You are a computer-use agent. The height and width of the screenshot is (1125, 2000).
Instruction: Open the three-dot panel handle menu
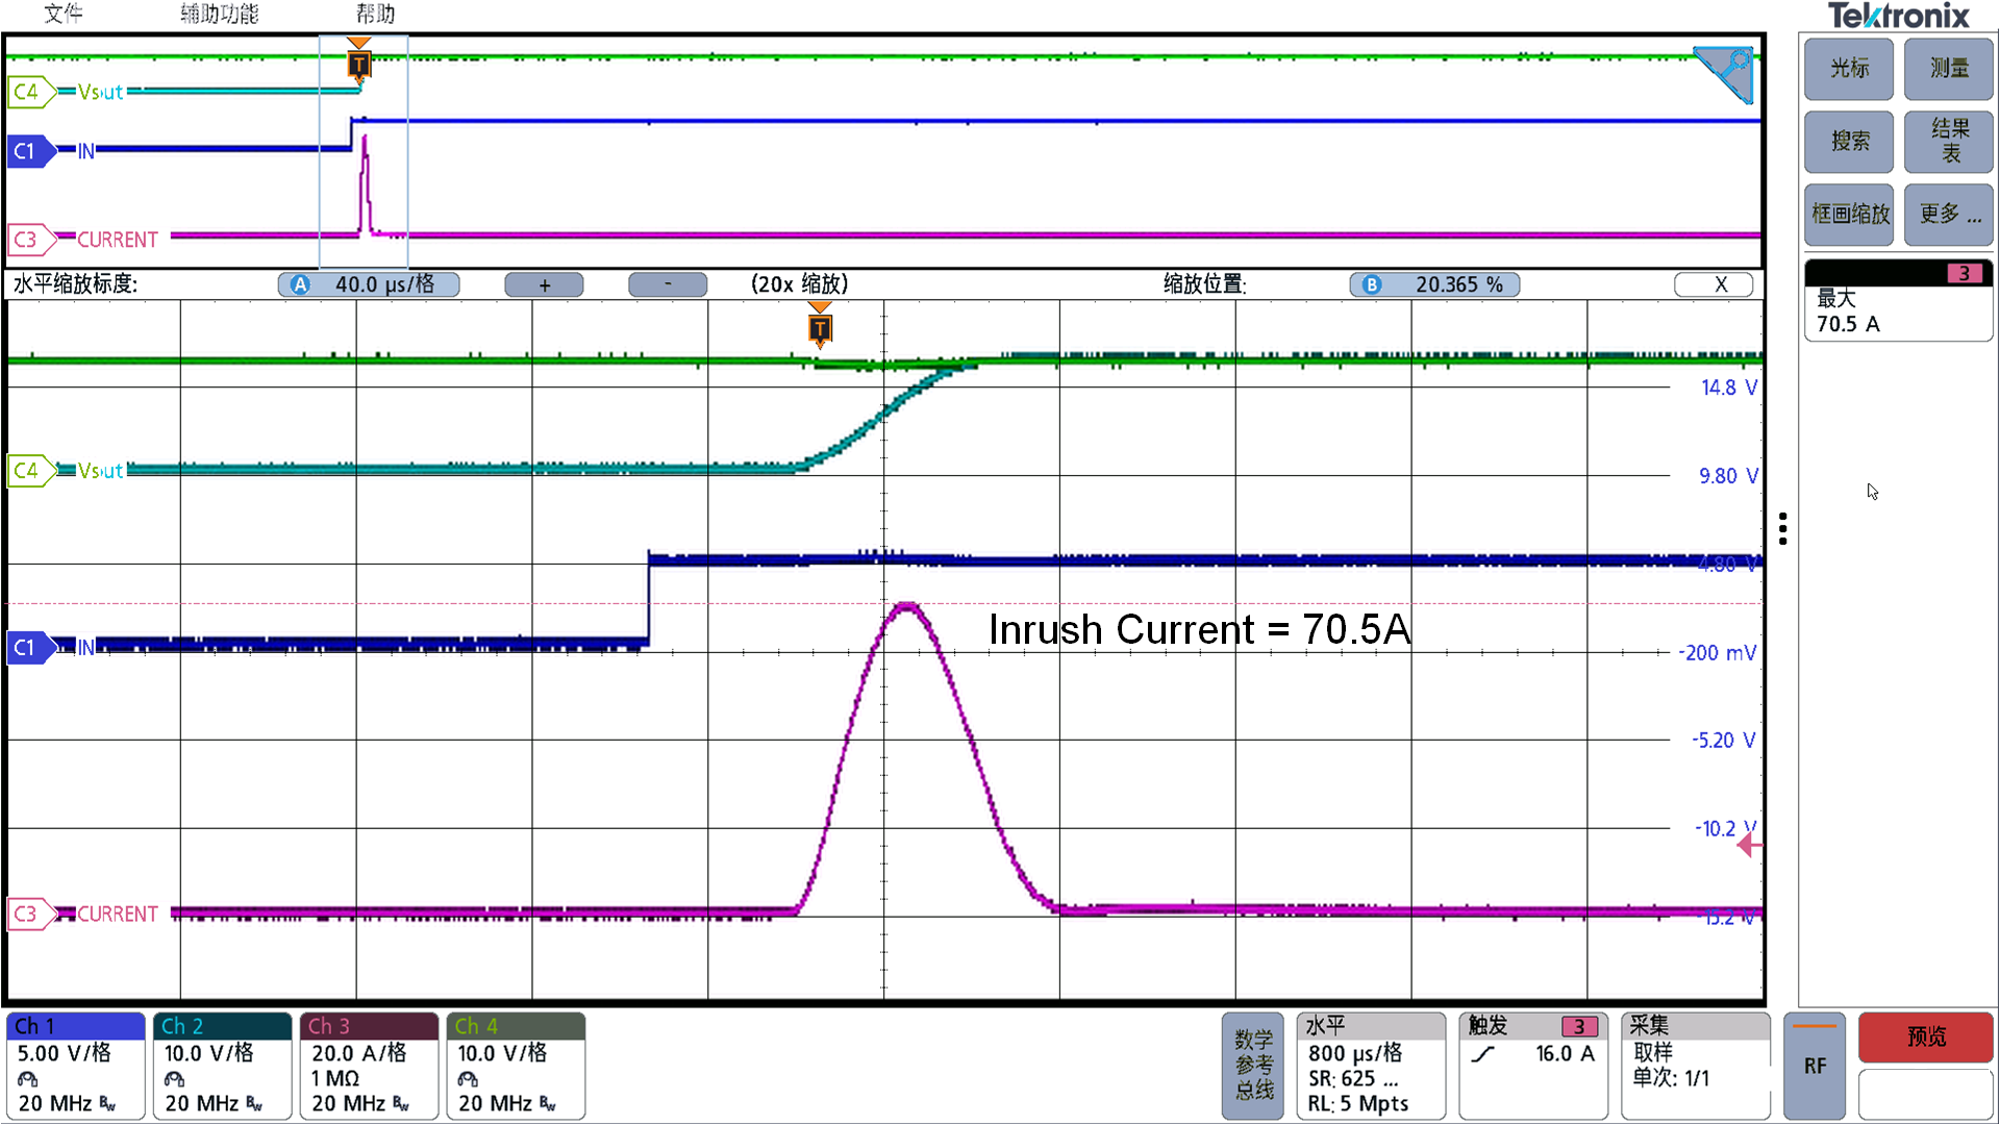[1783, 528]
